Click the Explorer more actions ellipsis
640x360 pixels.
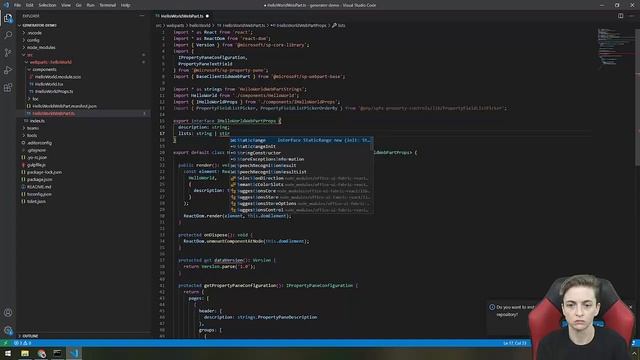pos(142,16)
